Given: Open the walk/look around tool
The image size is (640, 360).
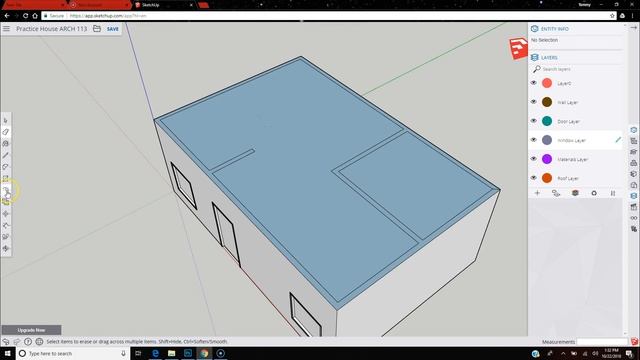Looking at the screenshot, I should pos(6,237).
